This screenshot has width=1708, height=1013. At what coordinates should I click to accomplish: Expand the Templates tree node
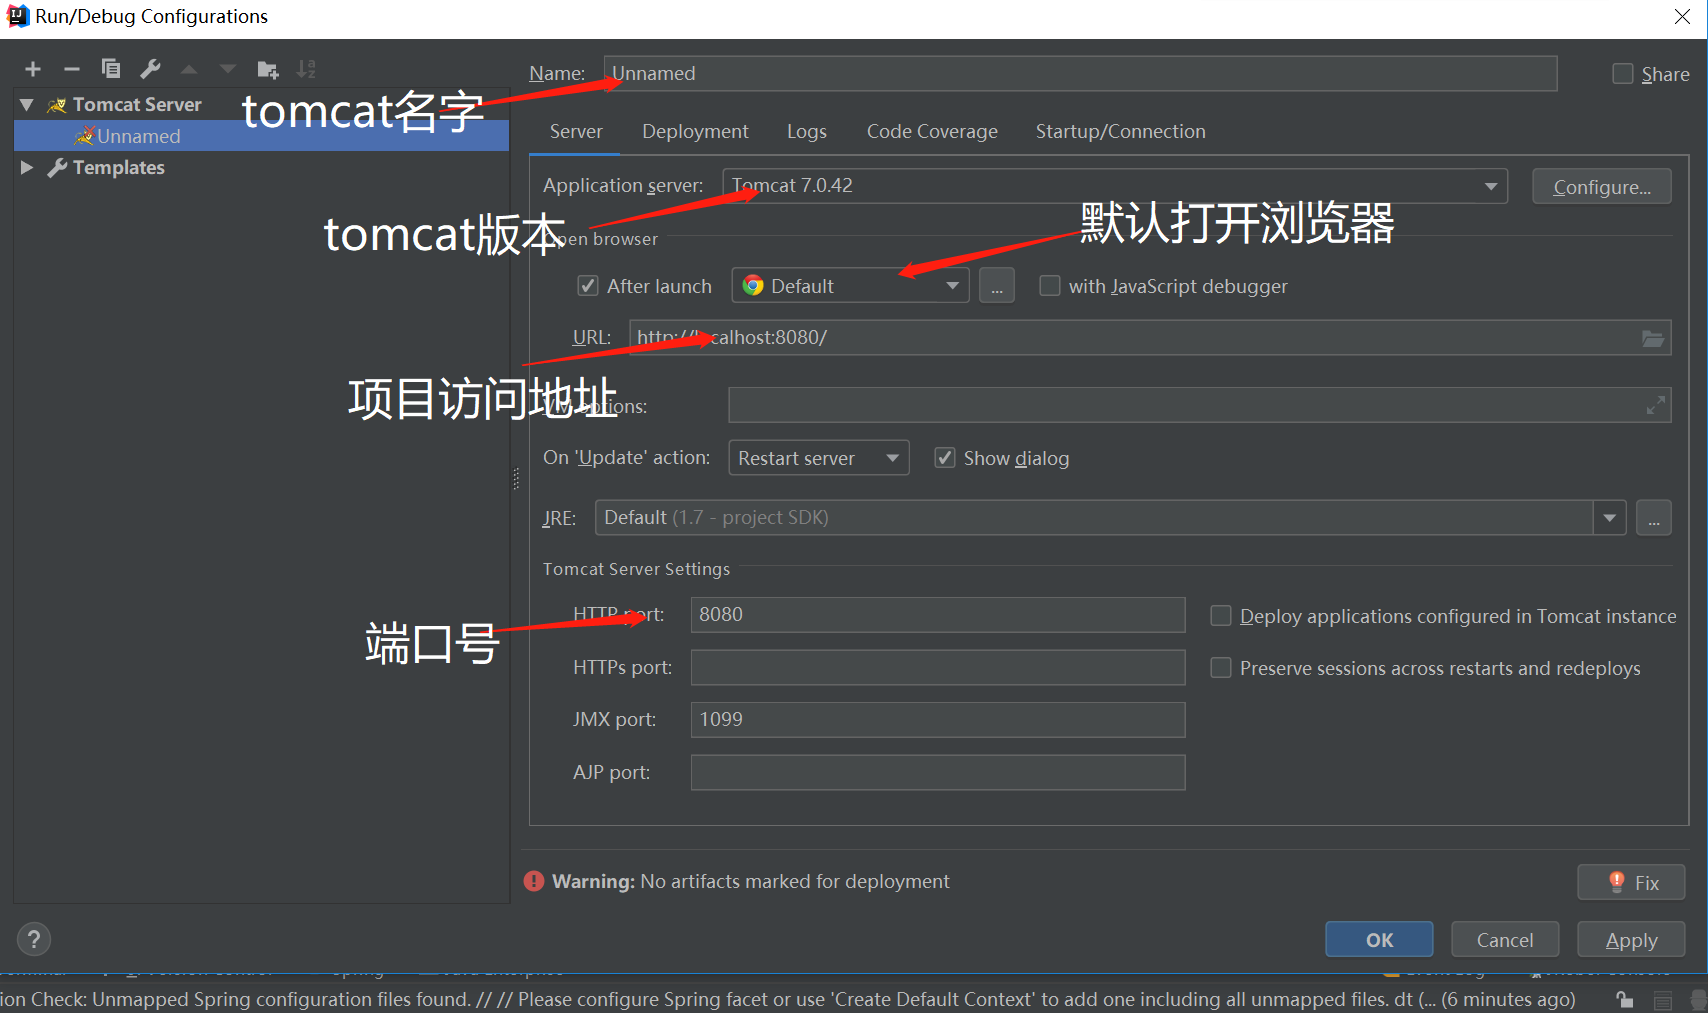pos(27,167)
